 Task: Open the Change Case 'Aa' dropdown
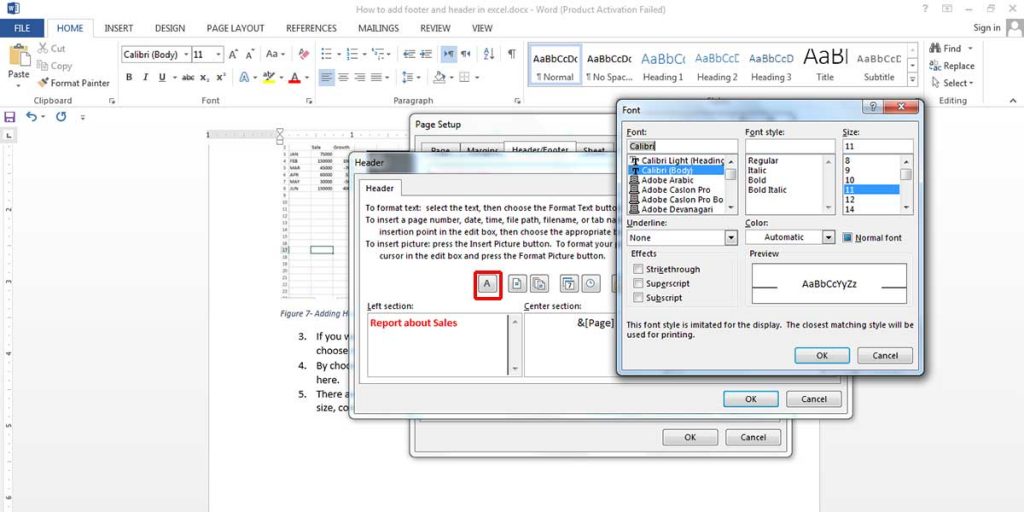[274, 55]
